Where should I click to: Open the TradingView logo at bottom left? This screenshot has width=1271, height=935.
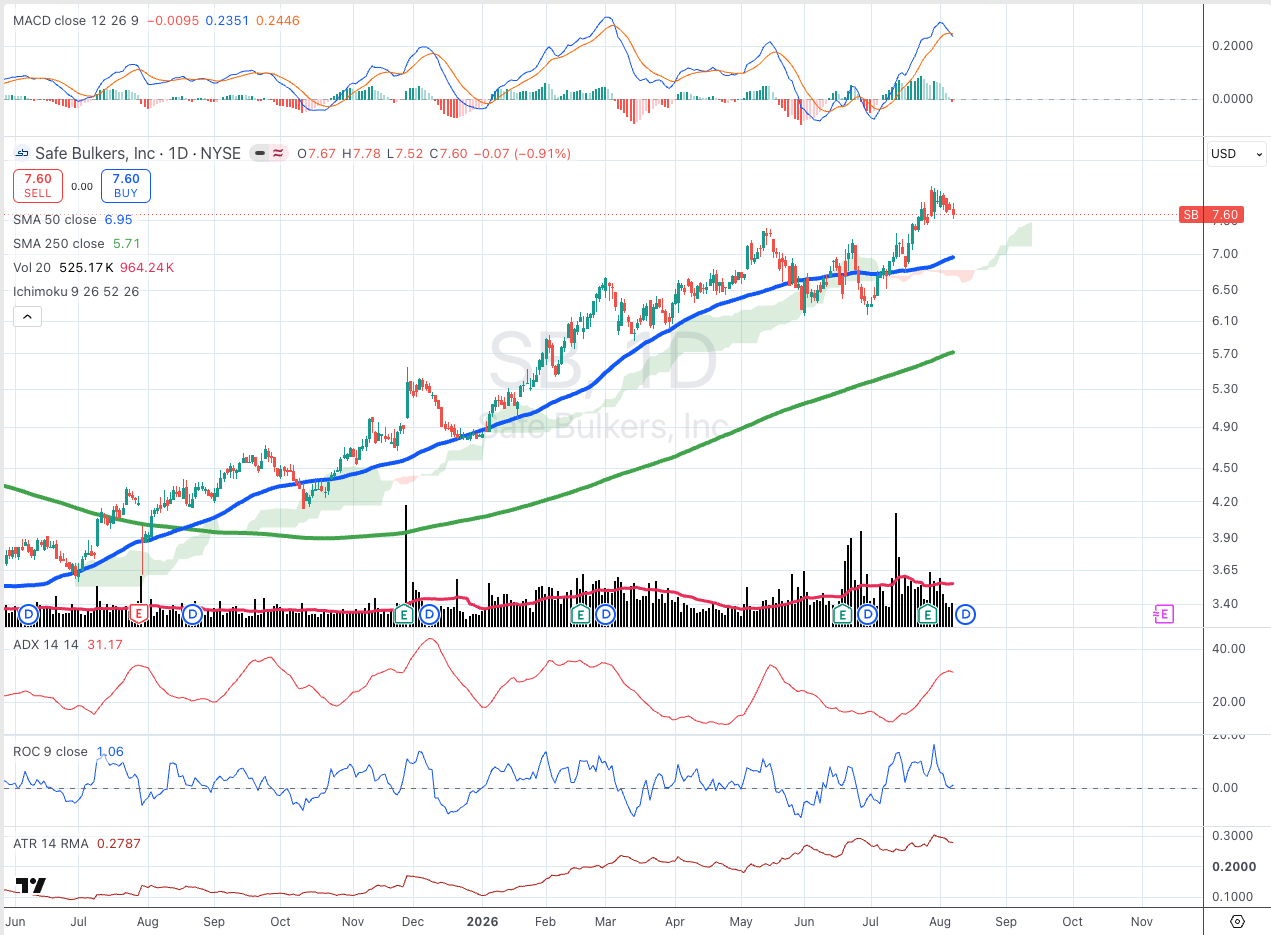[x=31, y=886]
